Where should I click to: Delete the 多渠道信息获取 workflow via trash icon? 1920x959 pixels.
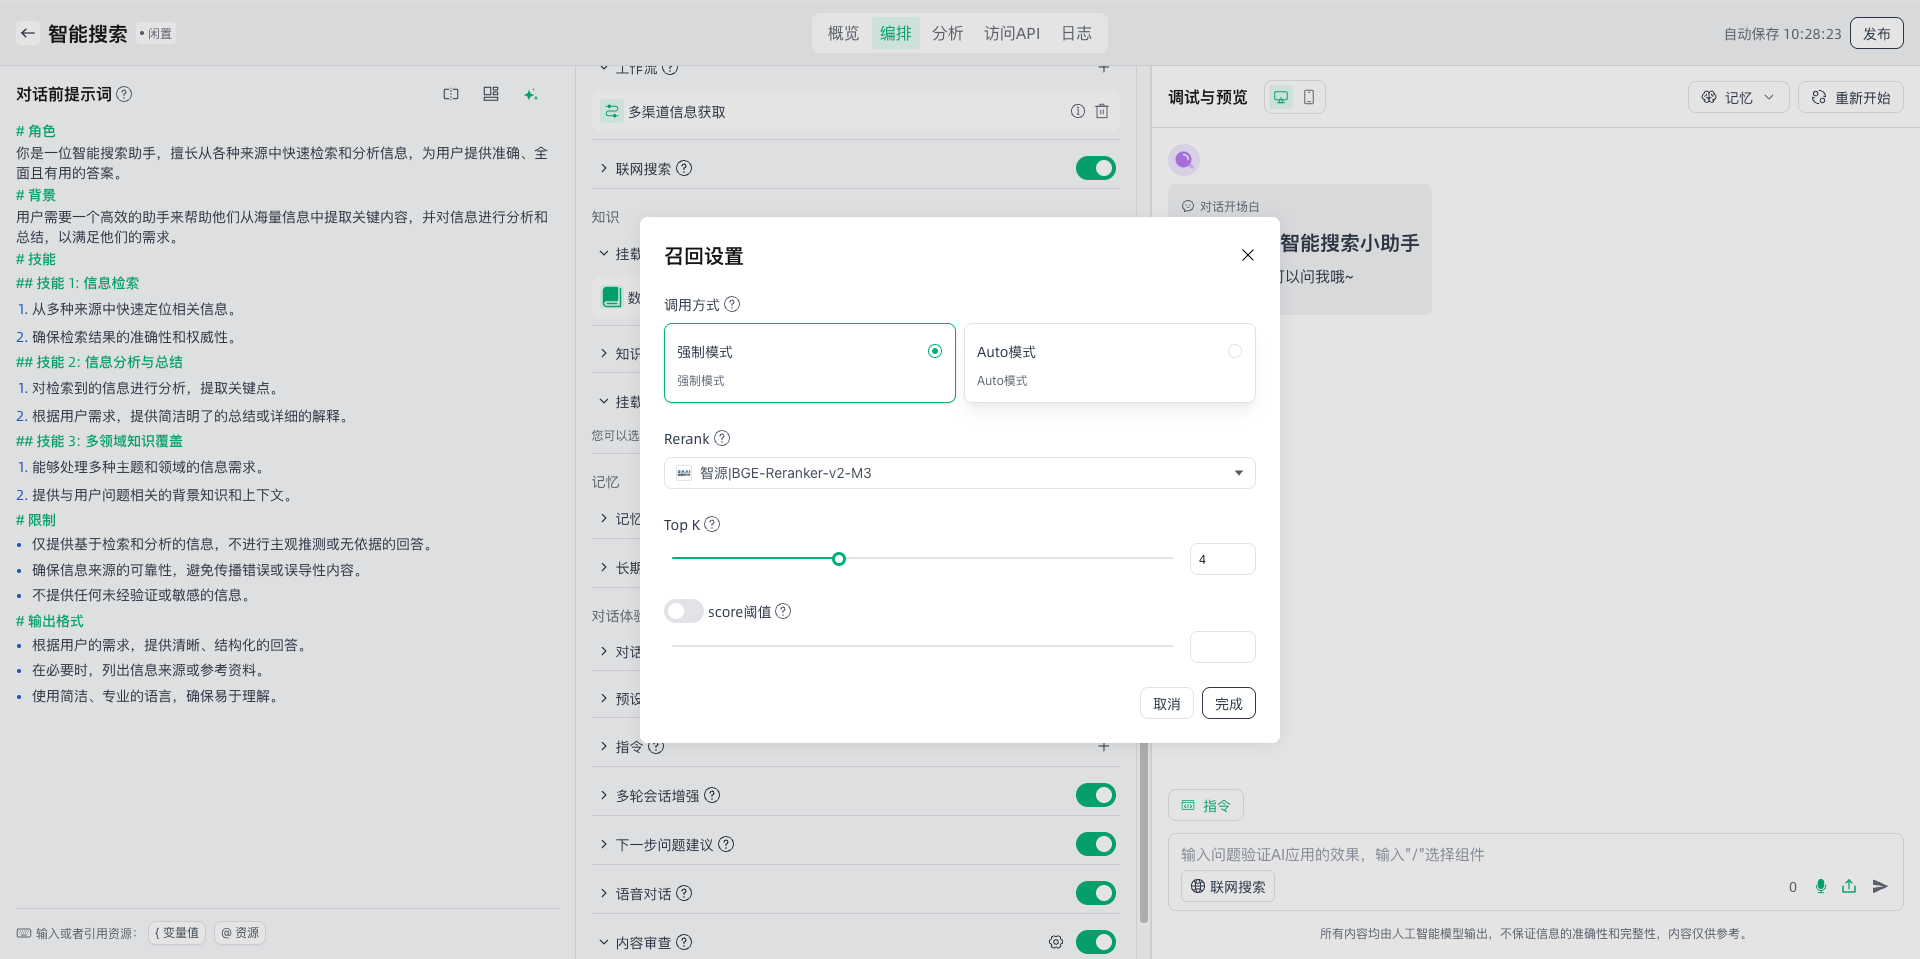pyautogui.click(x=1102, y=111)
